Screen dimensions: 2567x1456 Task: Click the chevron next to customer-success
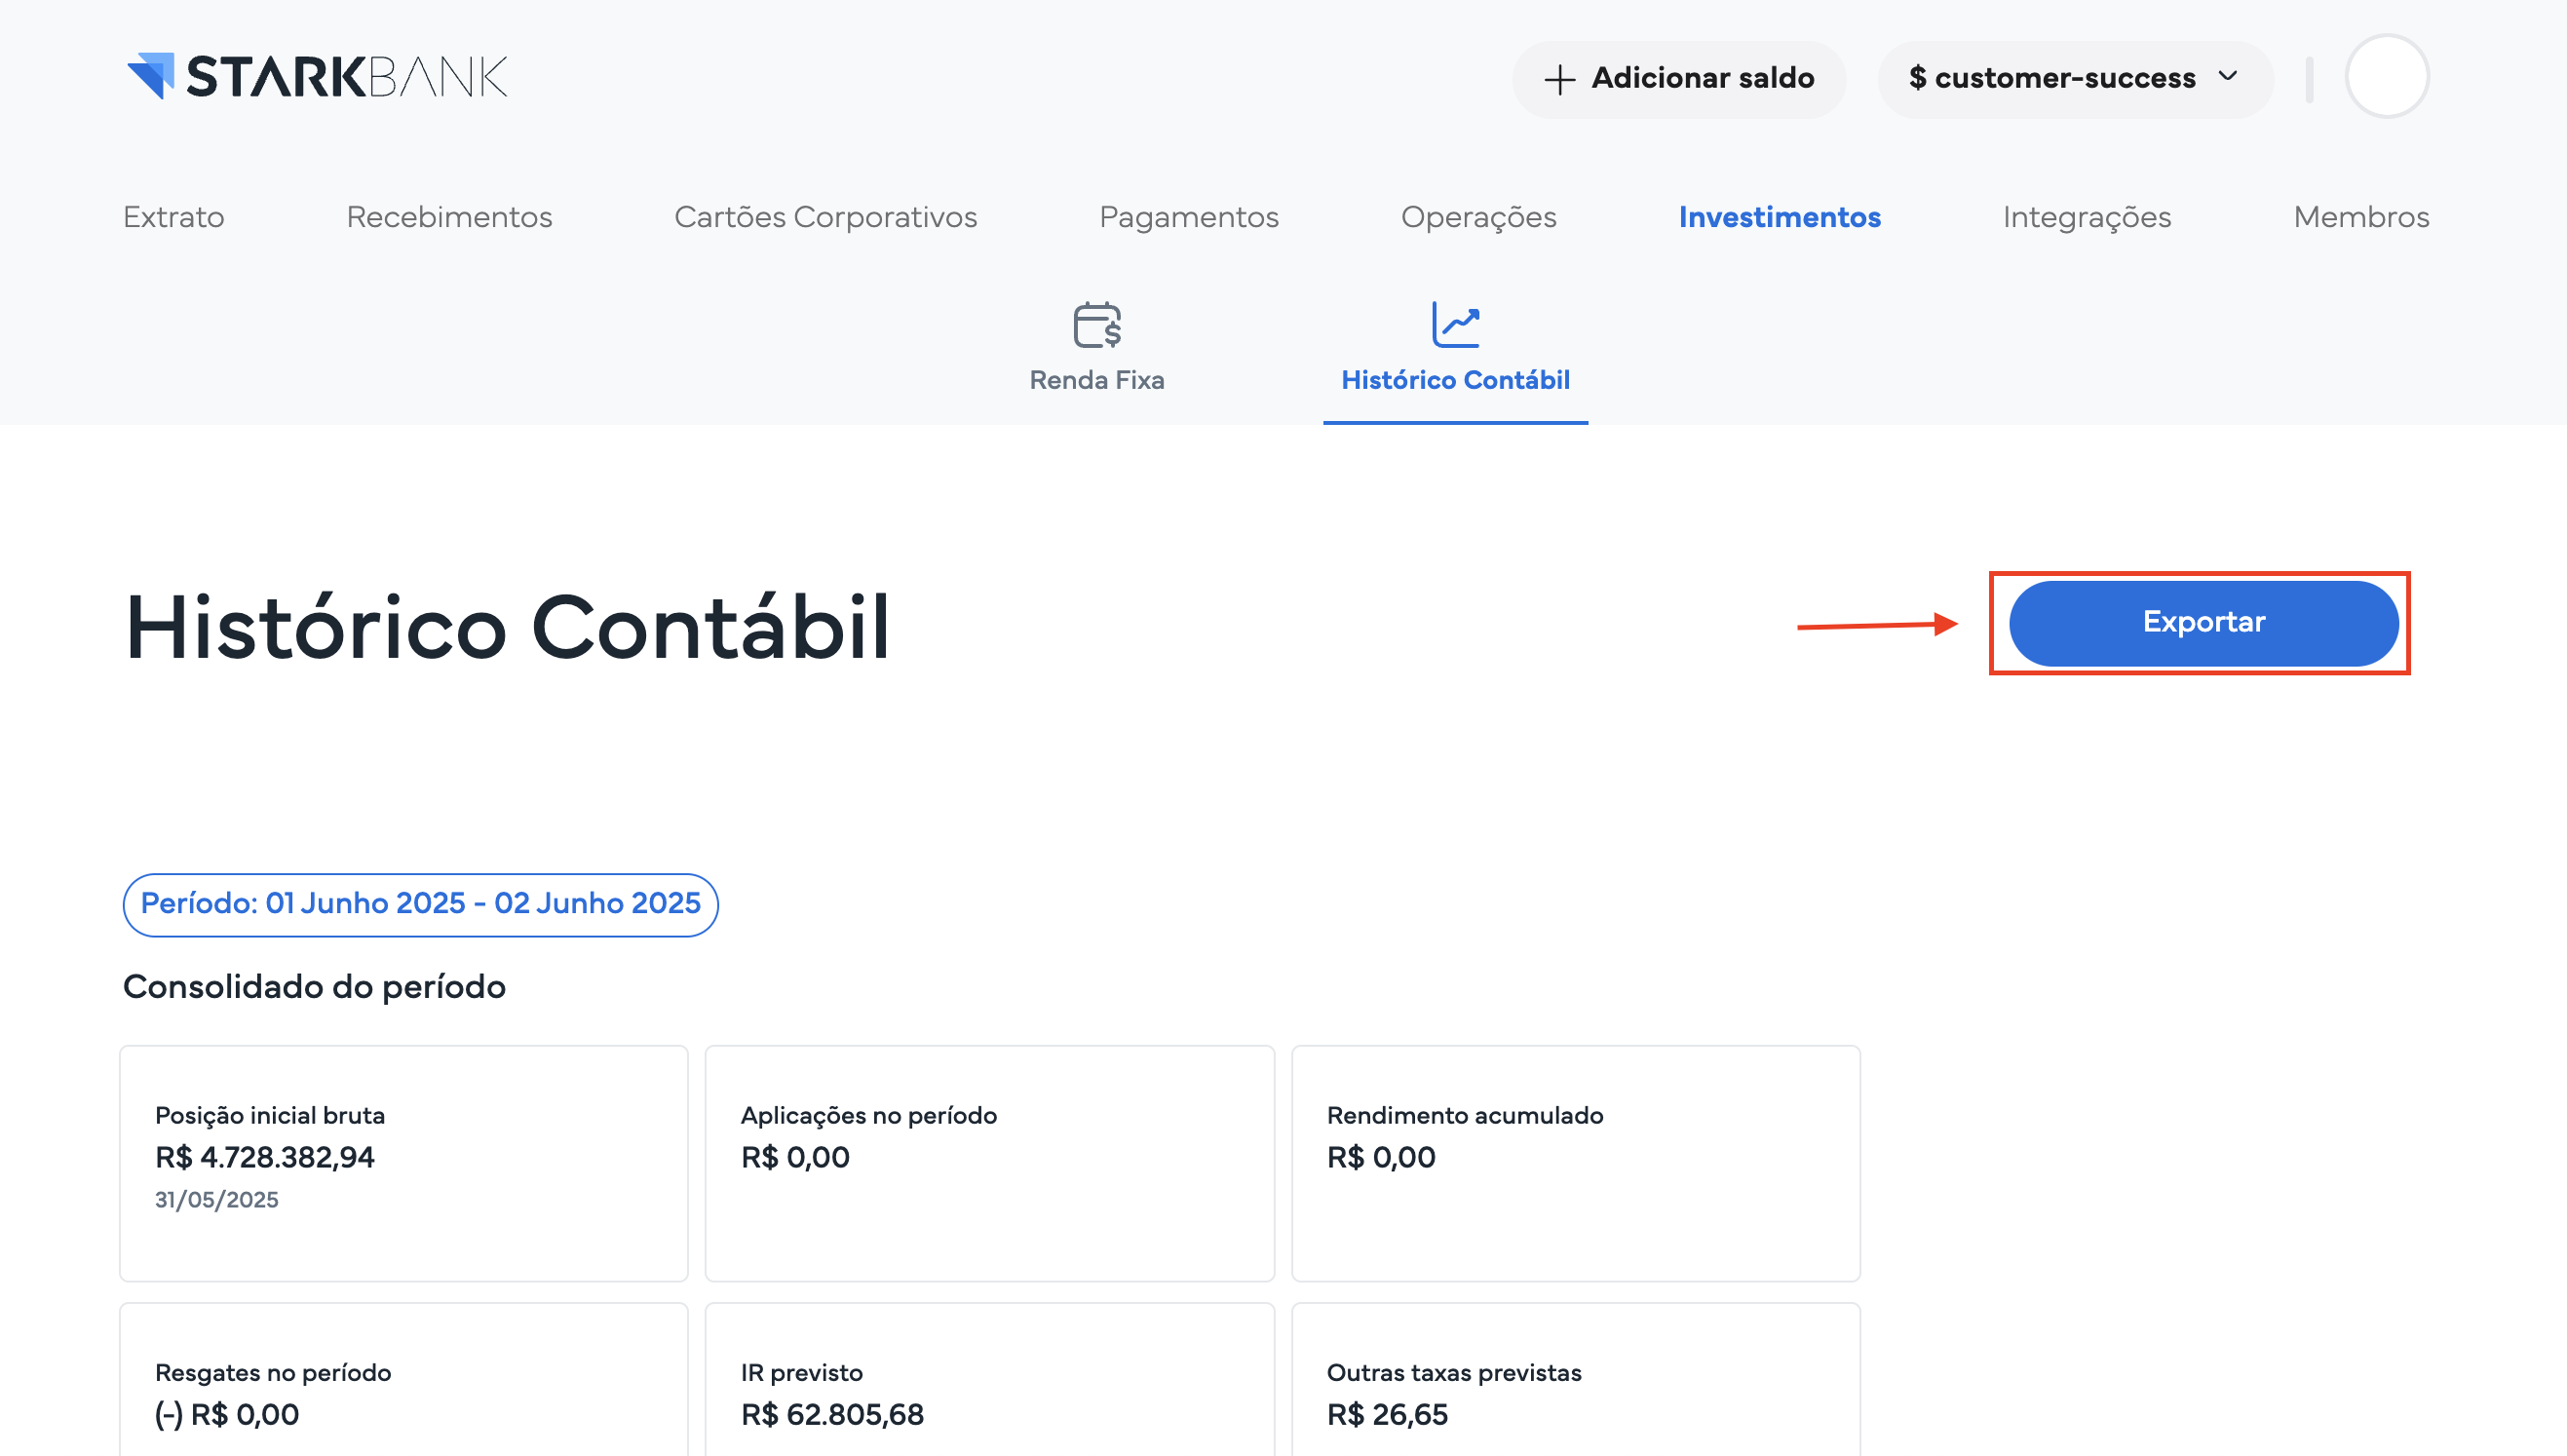(x=2228, y=76)
